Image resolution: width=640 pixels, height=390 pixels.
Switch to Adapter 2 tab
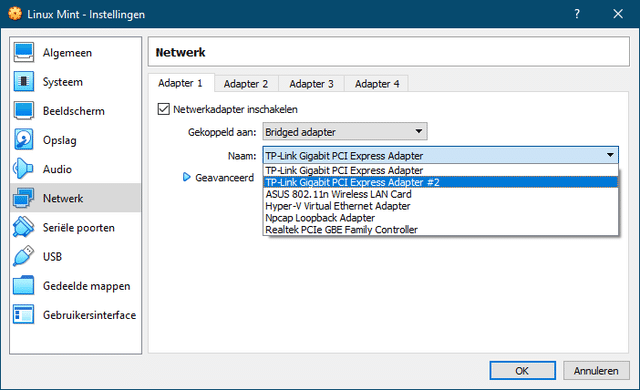(x=246, y=84)
